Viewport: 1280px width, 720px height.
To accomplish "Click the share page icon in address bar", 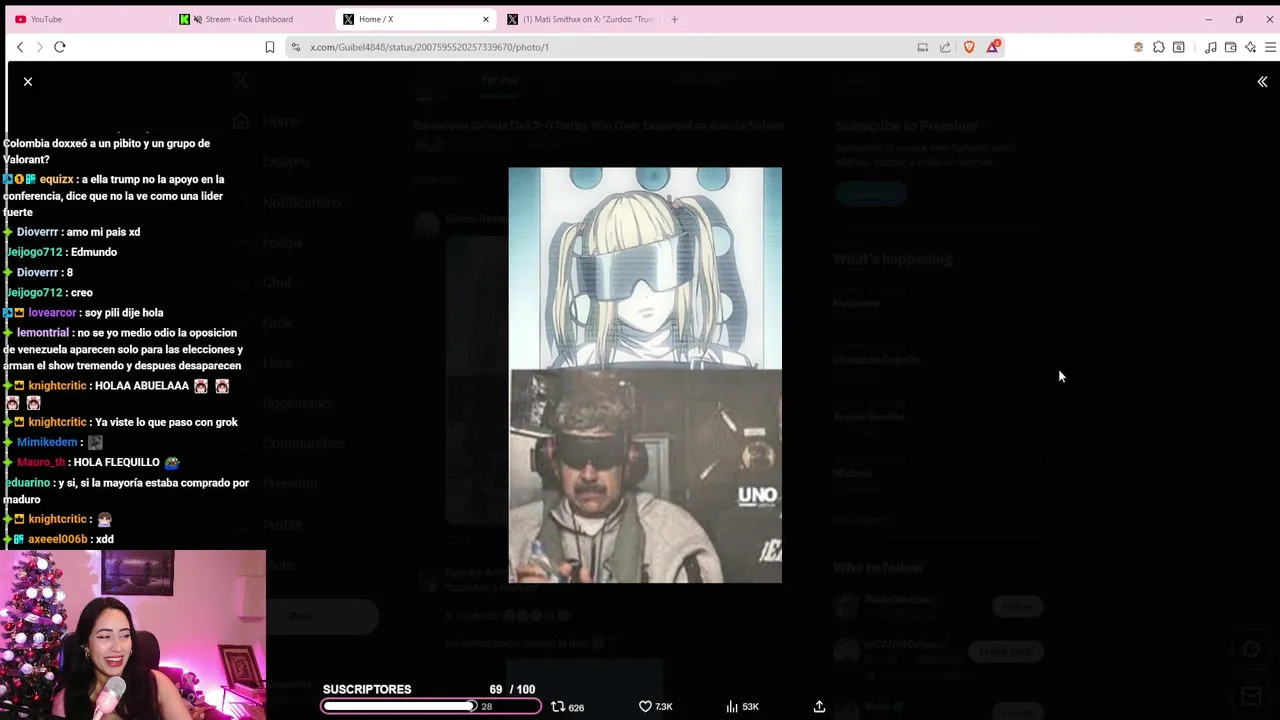I will pos(945,47).
